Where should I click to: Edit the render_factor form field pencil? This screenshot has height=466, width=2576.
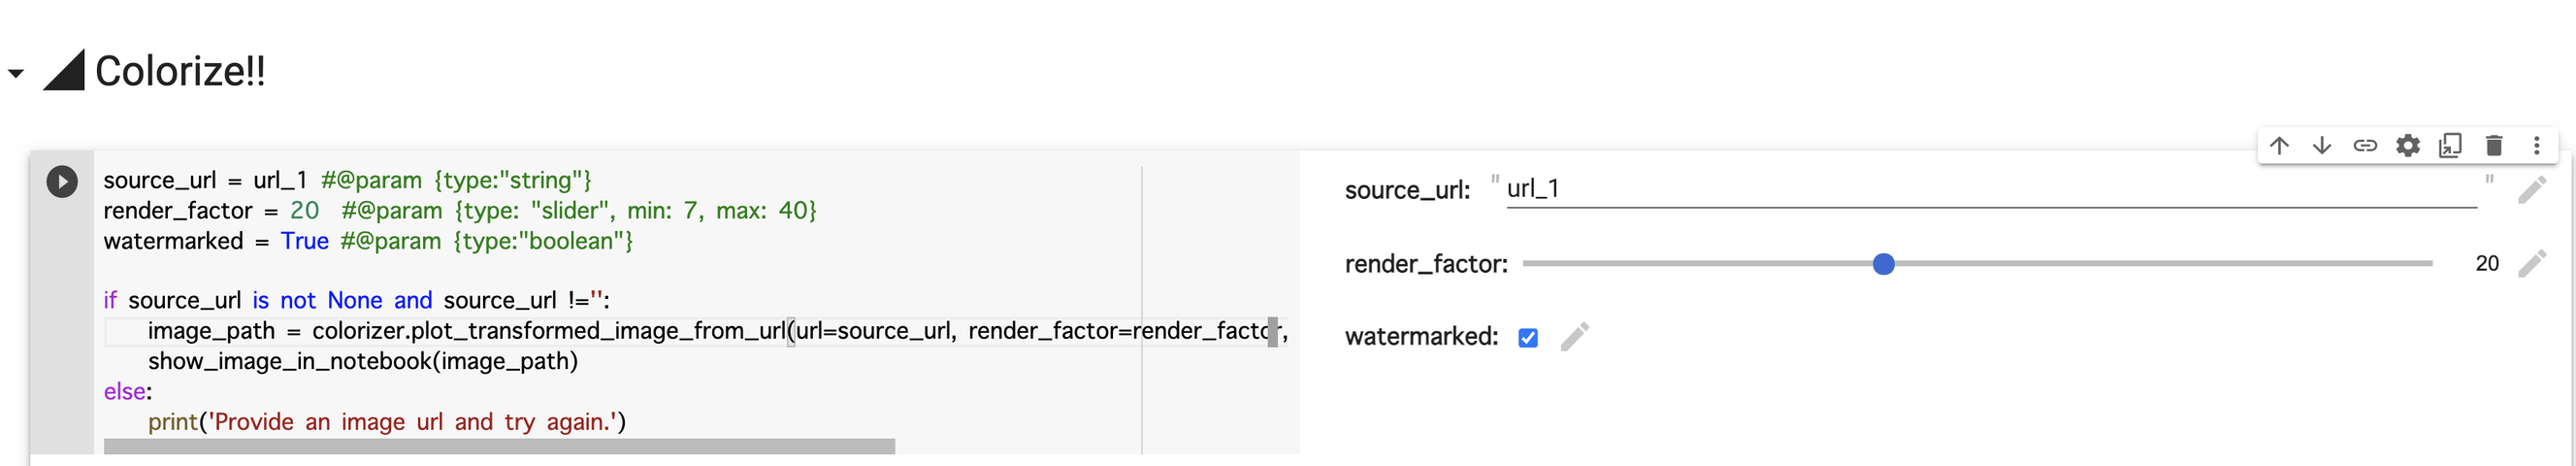(2532, 264)
